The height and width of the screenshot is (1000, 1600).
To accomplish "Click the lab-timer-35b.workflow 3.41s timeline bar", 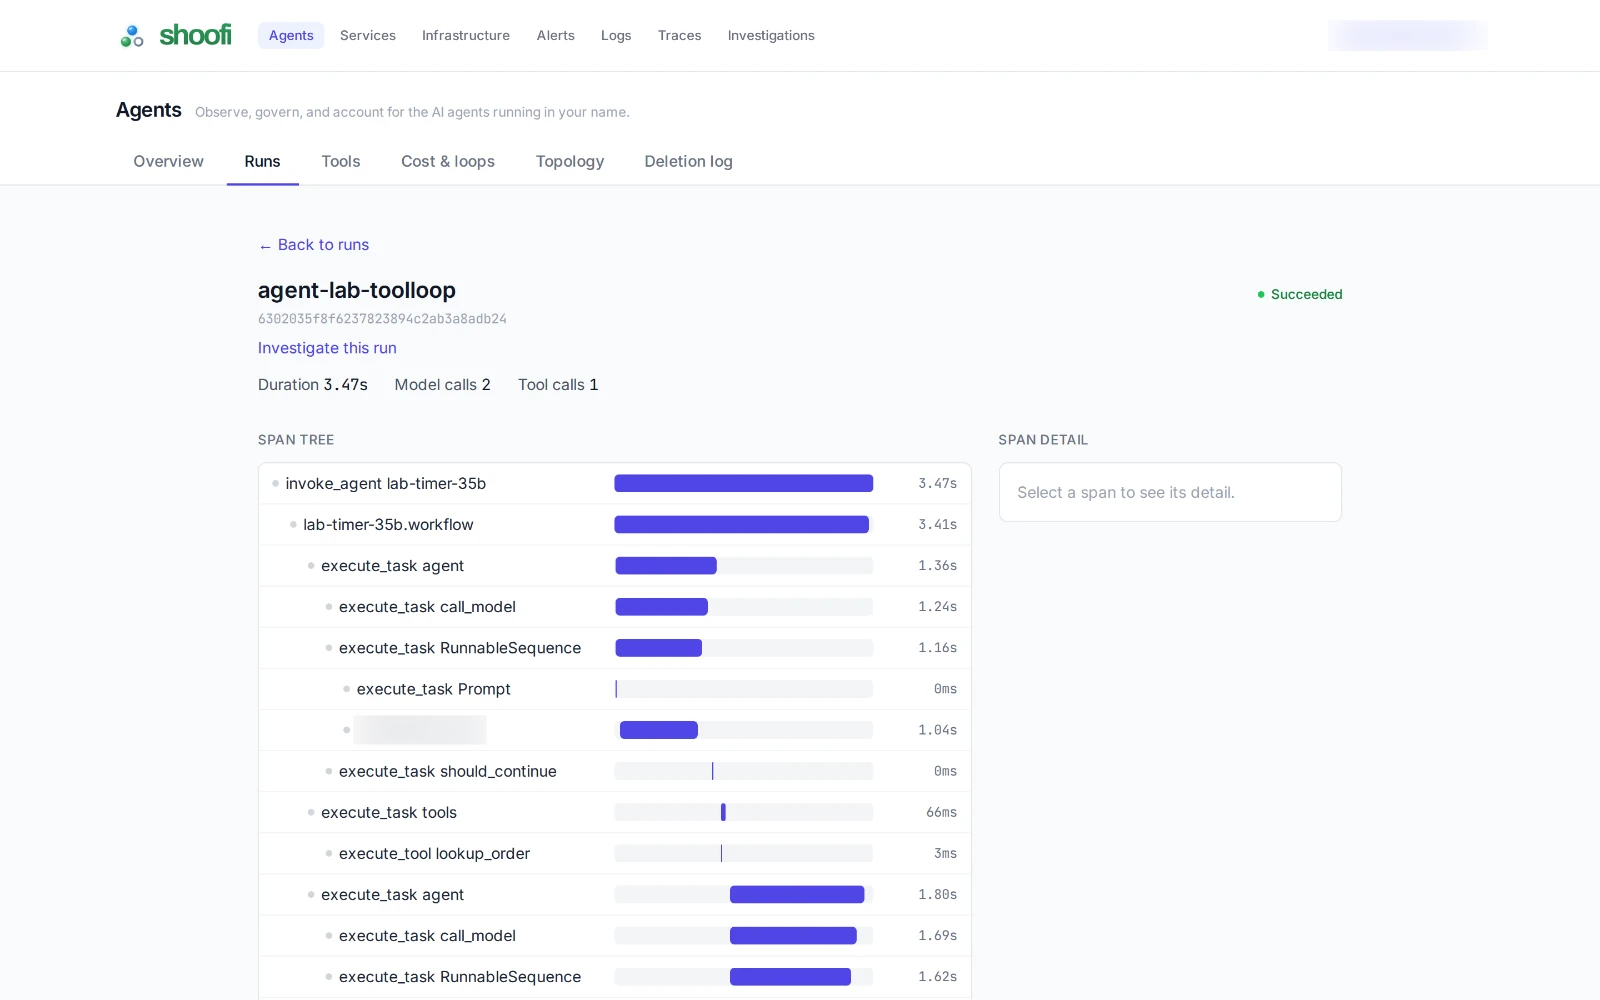I will [x=741, y=524].
